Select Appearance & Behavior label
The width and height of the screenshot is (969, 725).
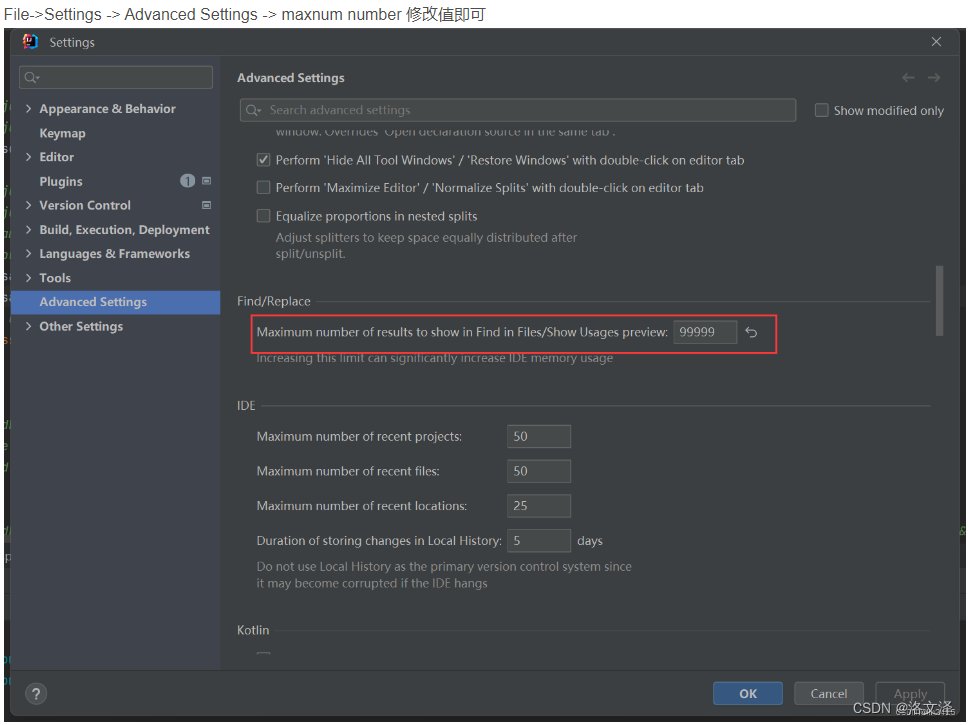point(108,108)
